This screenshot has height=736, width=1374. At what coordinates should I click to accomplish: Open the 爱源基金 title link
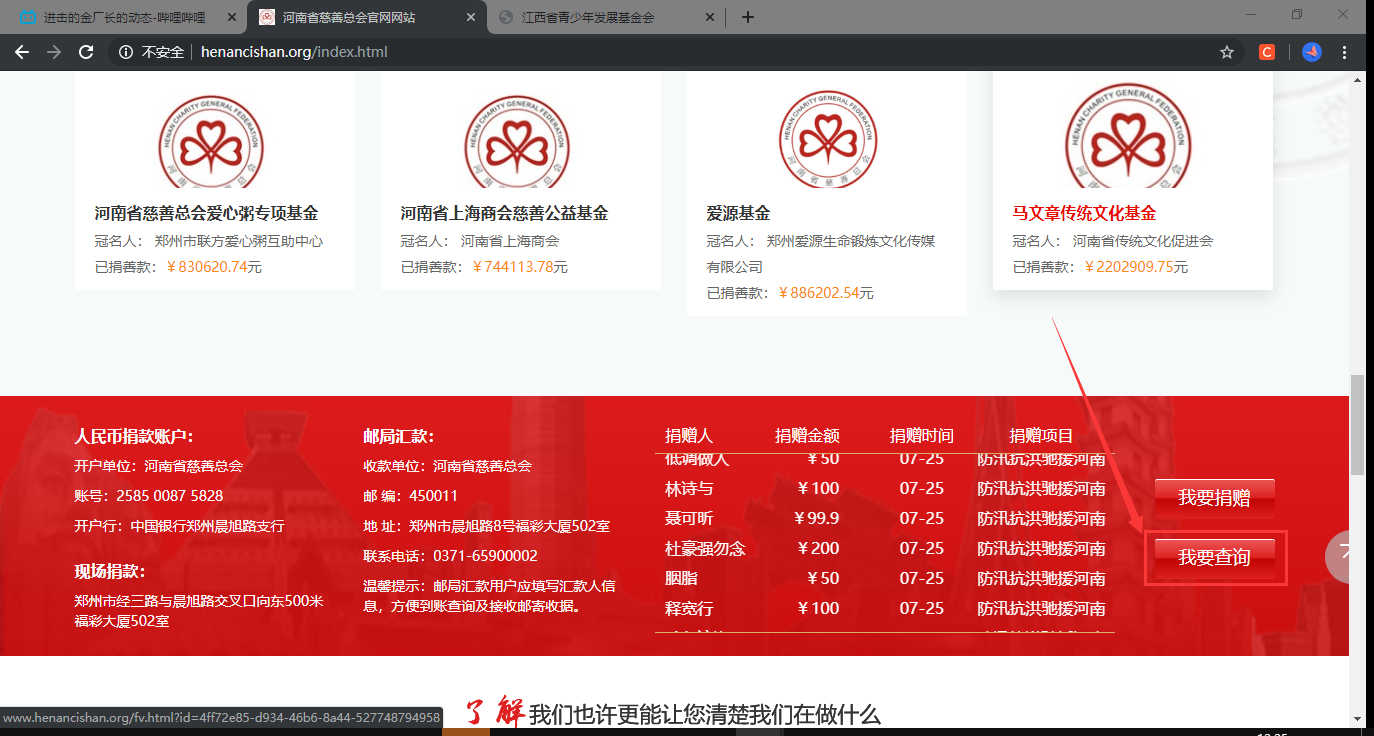tap(738, 213)
